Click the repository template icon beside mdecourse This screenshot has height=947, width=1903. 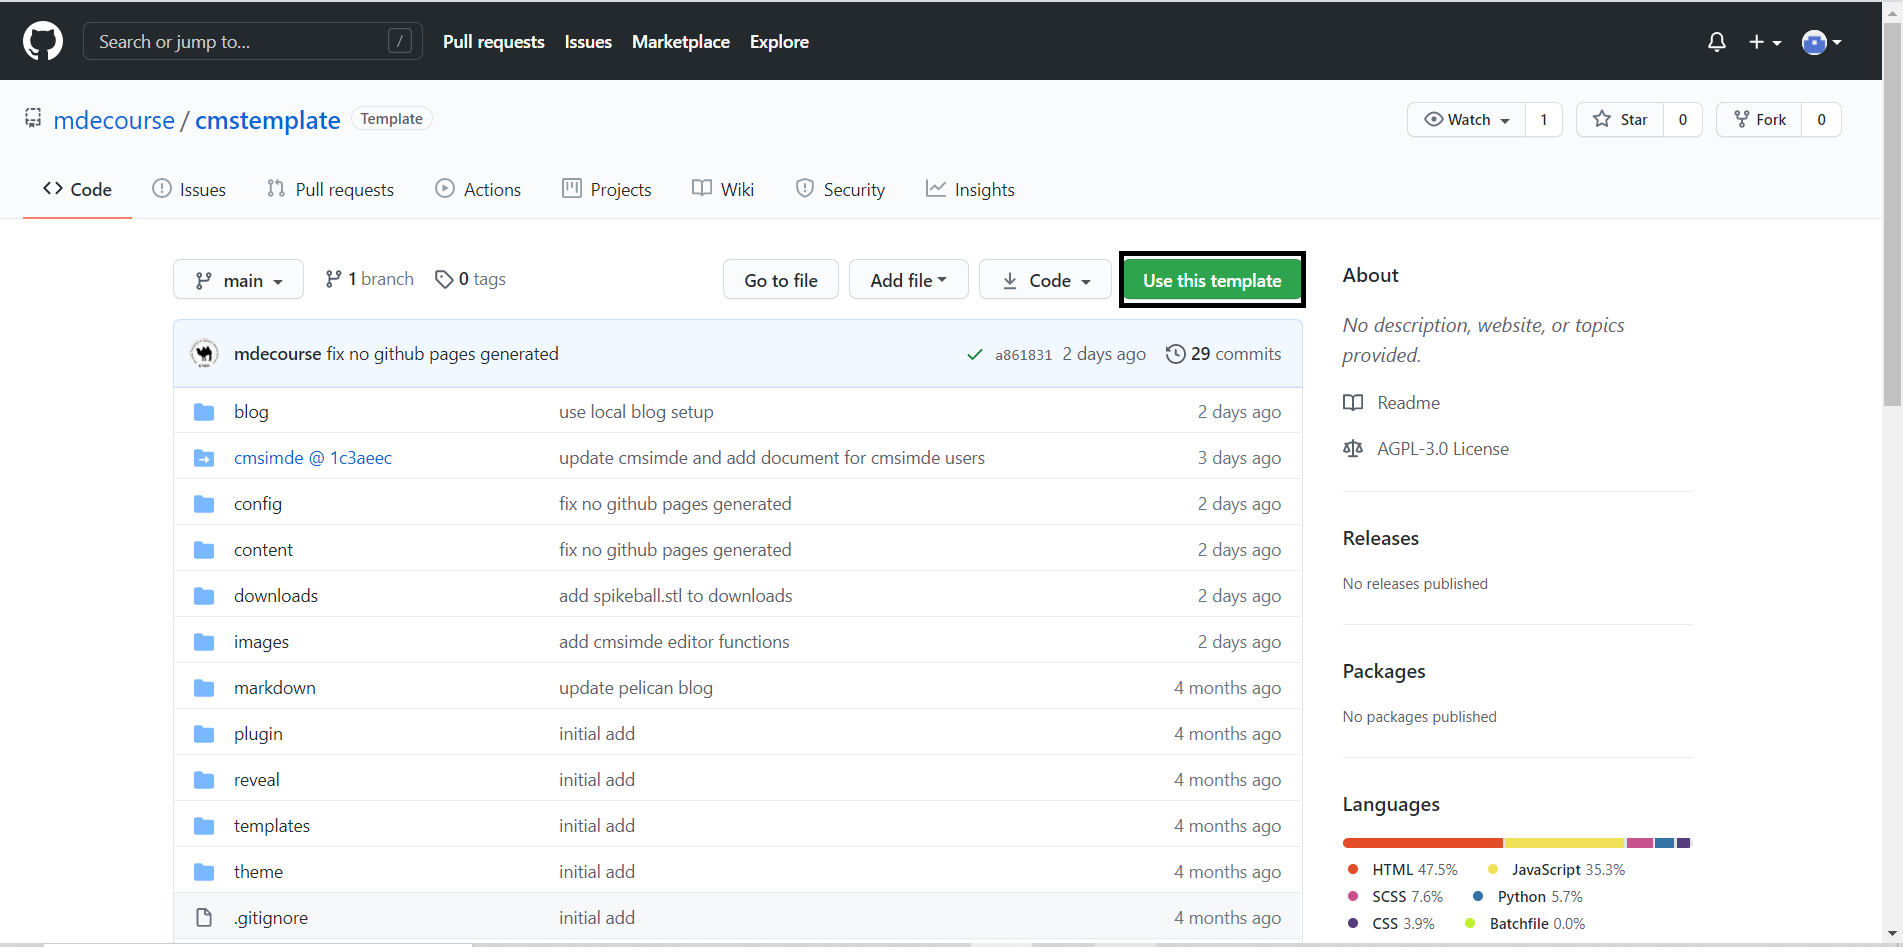pyautogui.click(x=33, y=118)
